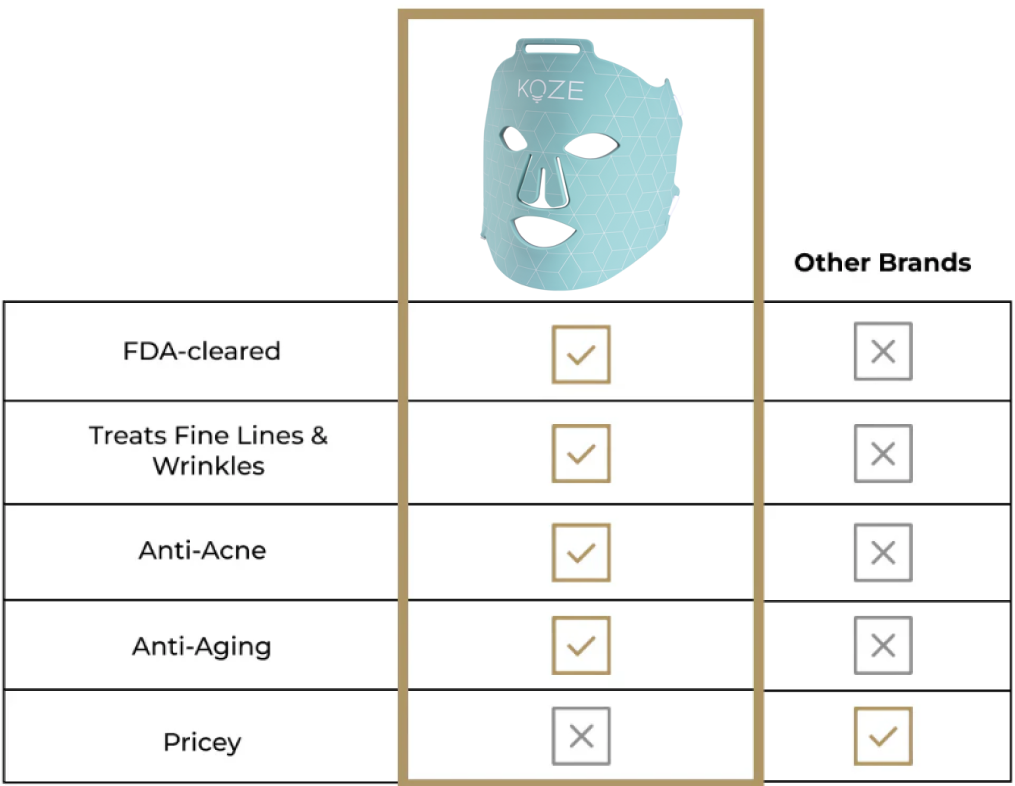The image size is (1015, 786).
Task: Click the Pricey row label
Action: (202, 742)
